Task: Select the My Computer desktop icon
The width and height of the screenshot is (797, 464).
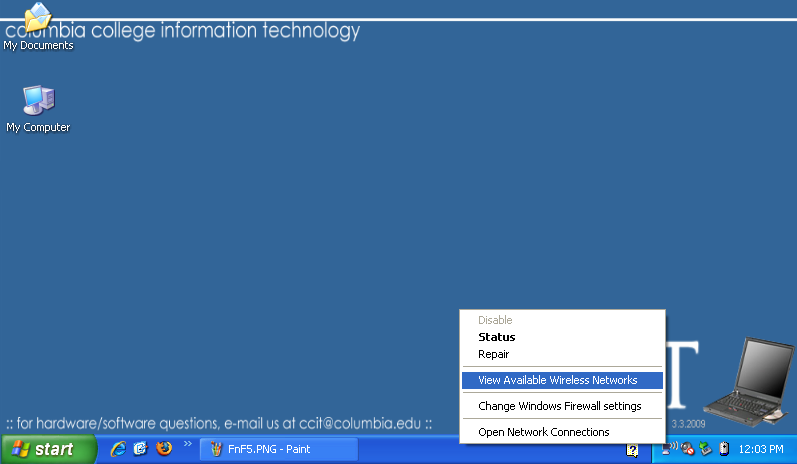Action: pos(38,109)
